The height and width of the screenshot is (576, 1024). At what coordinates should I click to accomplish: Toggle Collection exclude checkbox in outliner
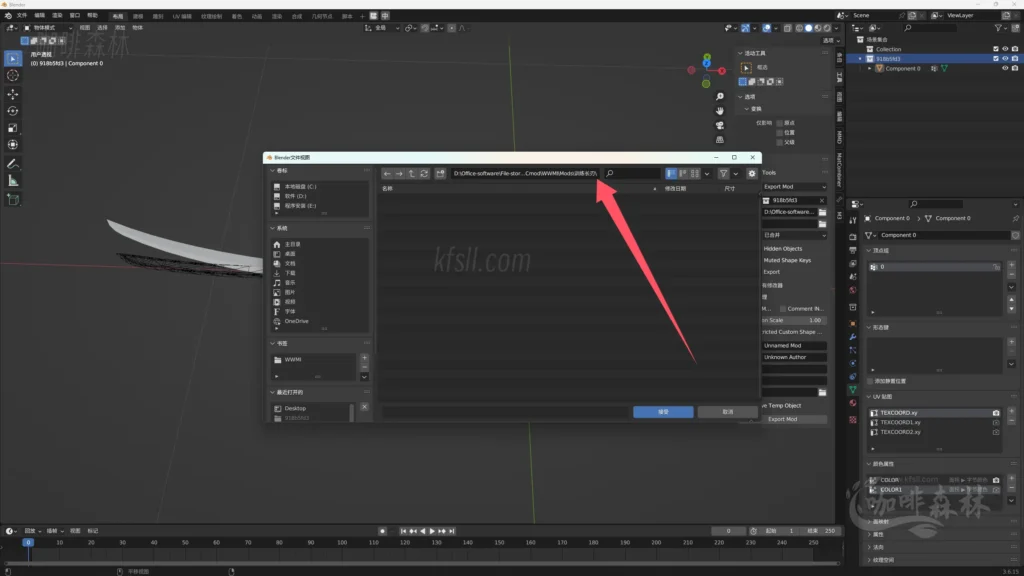click(x=995, y=49)
